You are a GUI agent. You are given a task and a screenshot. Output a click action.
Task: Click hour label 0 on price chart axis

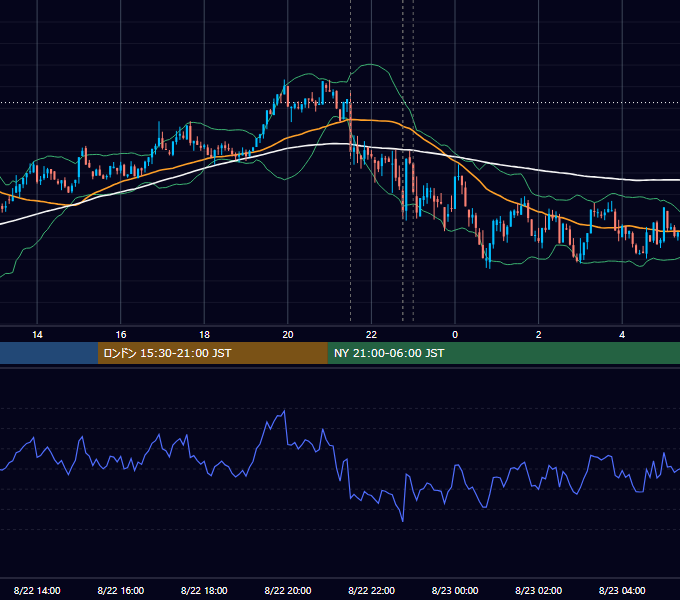[x=455, y=335]
